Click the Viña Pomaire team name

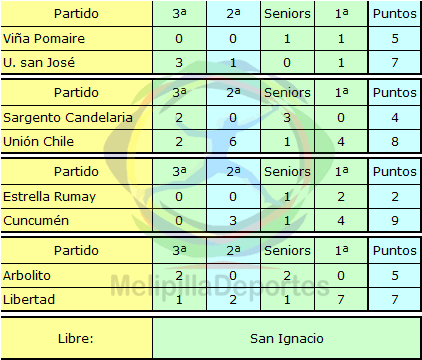pyautogui.click(x=44, y=39)
